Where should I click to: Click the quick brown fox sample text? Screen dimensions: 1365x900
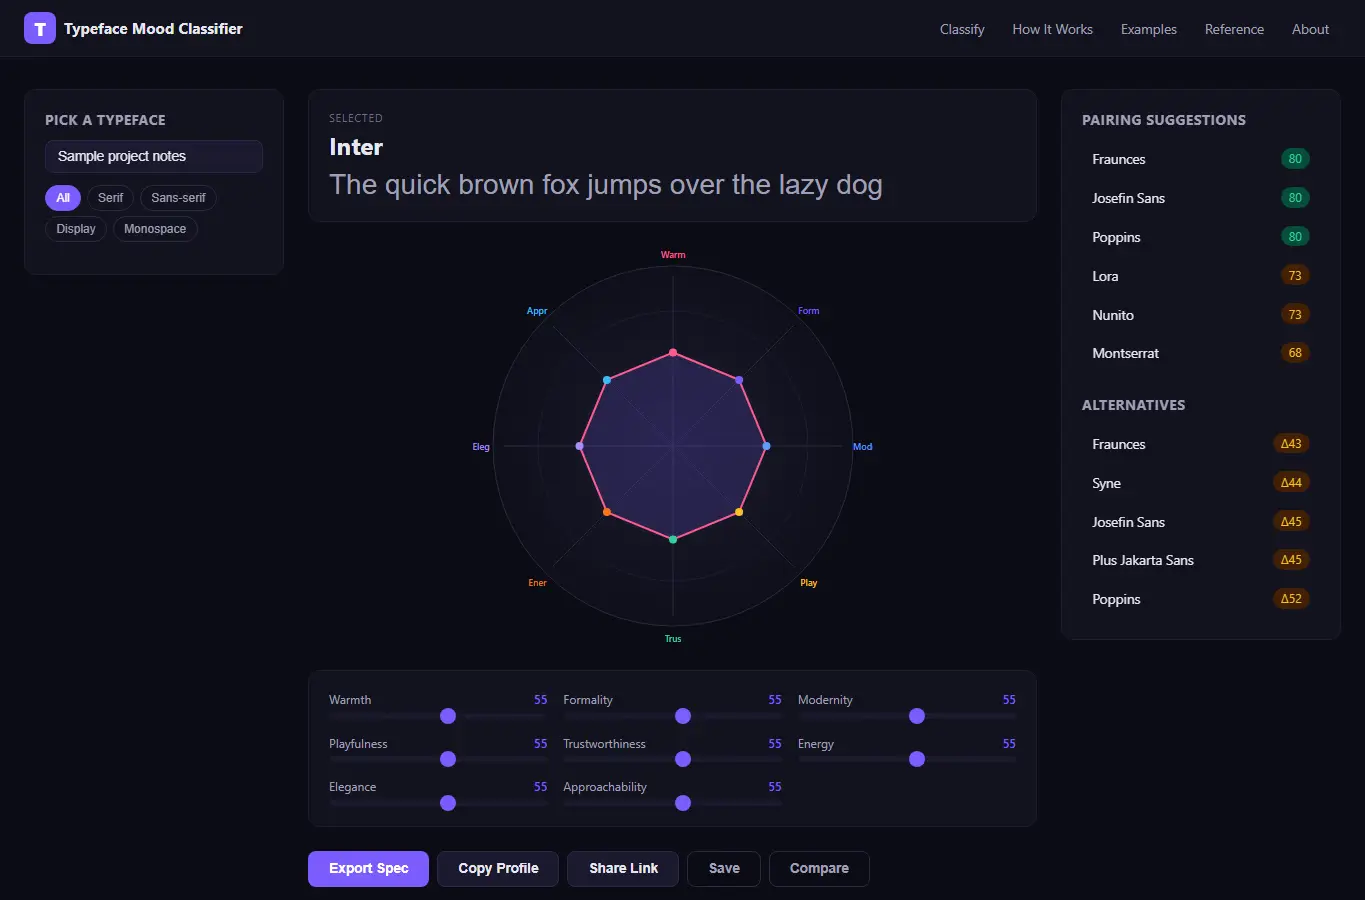606,185
